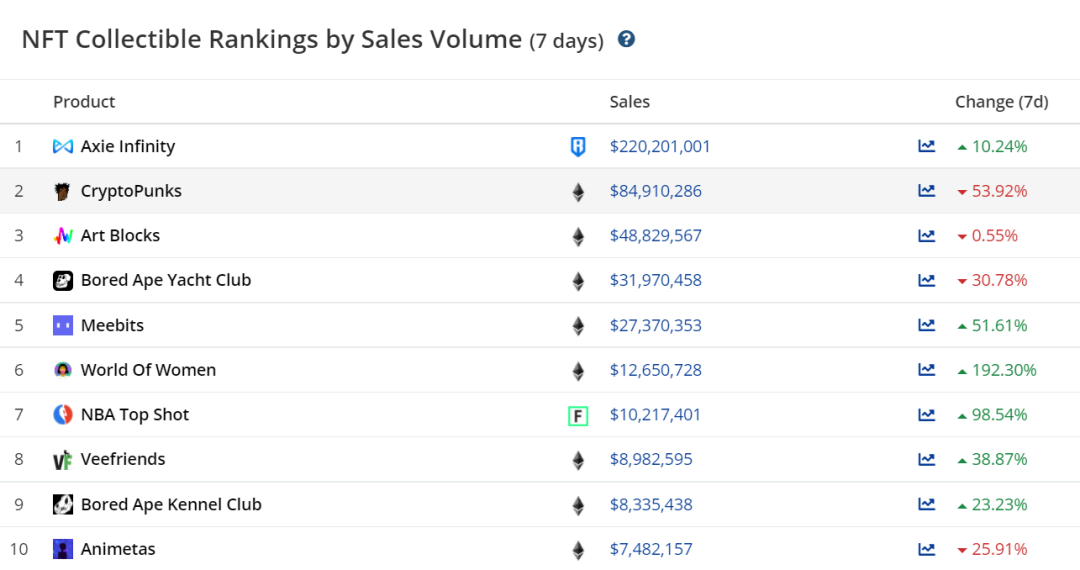1080x570 pixels.
Task: Click the Art Blocks logo icon
Action: coord(63,236)
